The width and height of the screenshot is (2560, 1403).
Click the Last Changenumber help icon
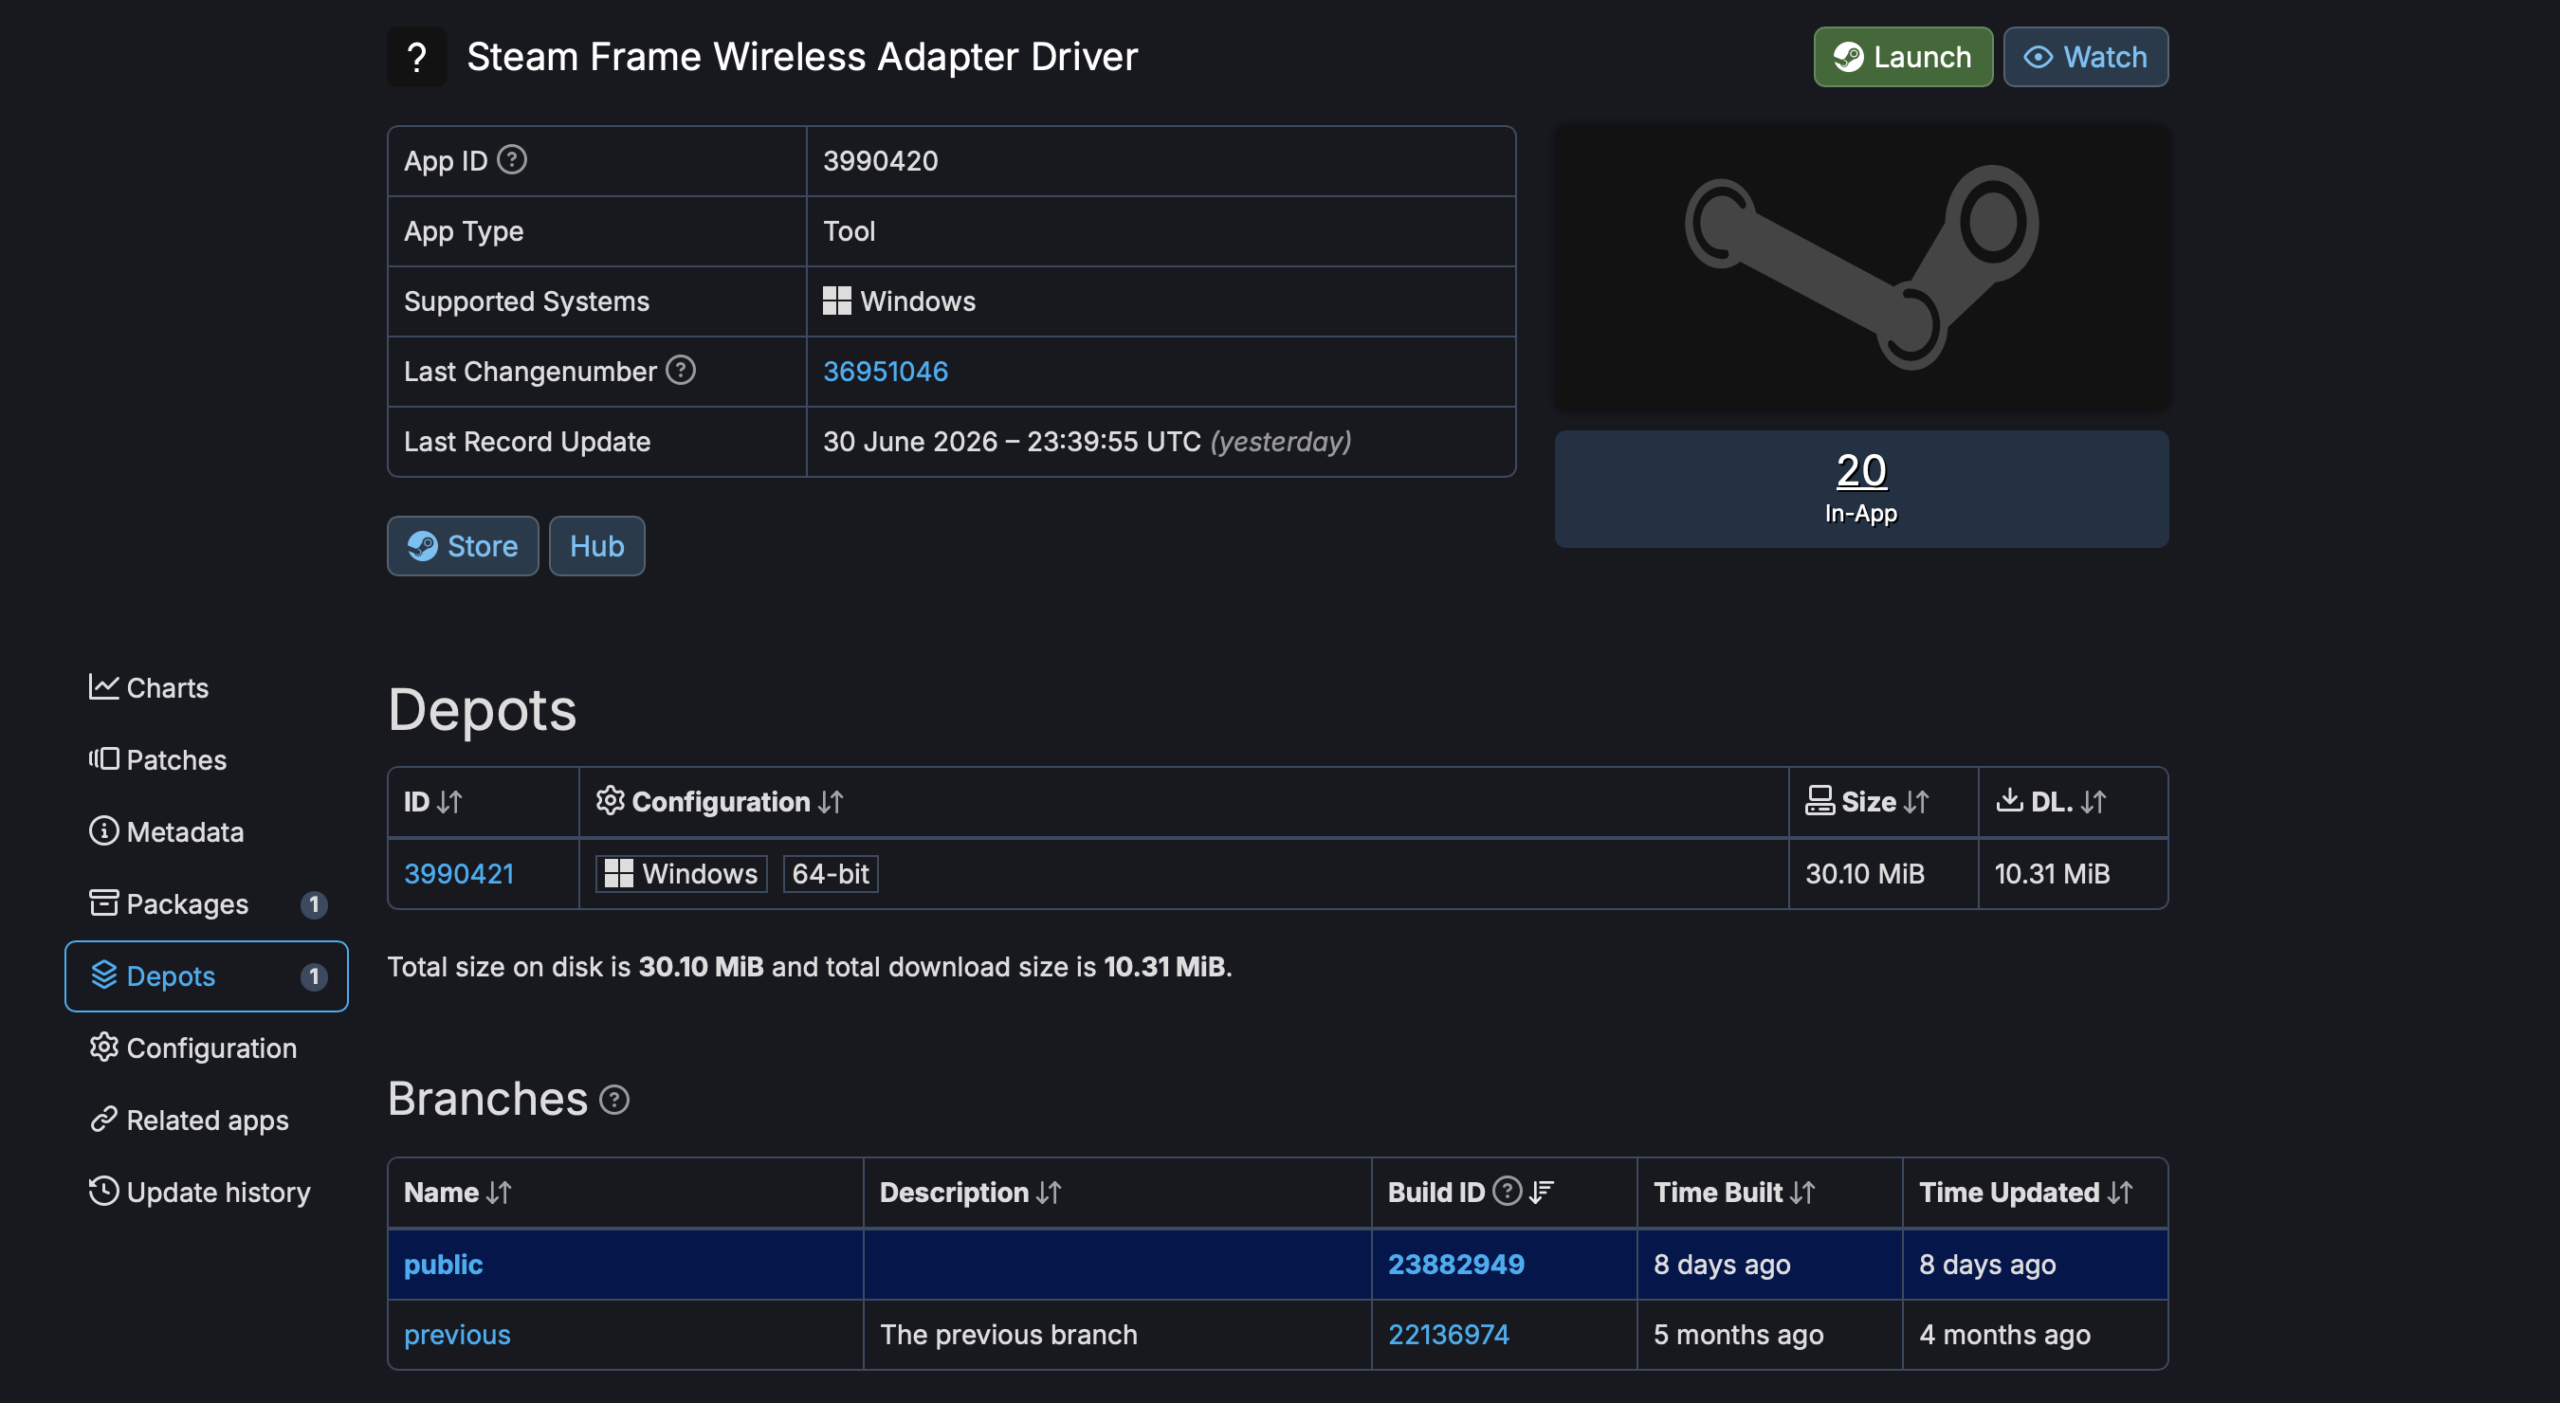point(681,370)
